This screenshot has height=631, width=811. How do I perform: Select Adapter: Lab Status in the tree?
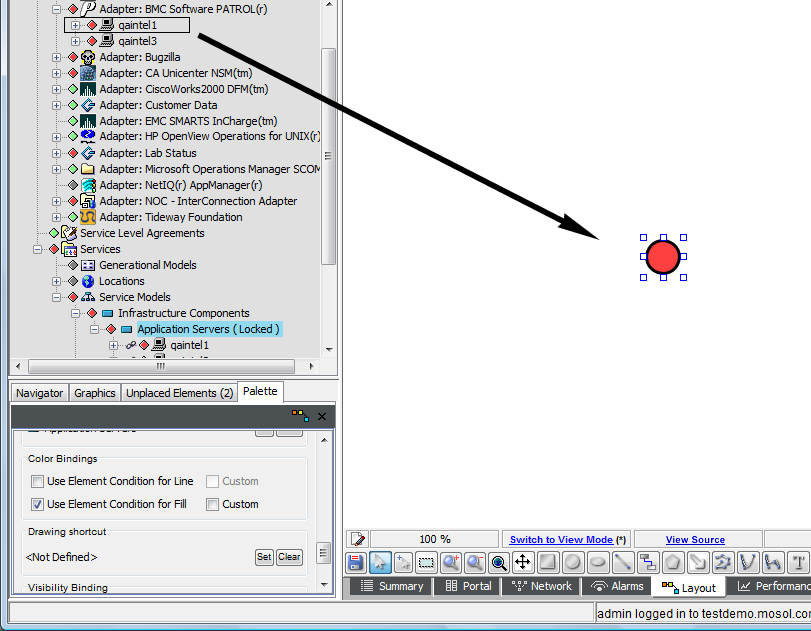coord(148,153)
